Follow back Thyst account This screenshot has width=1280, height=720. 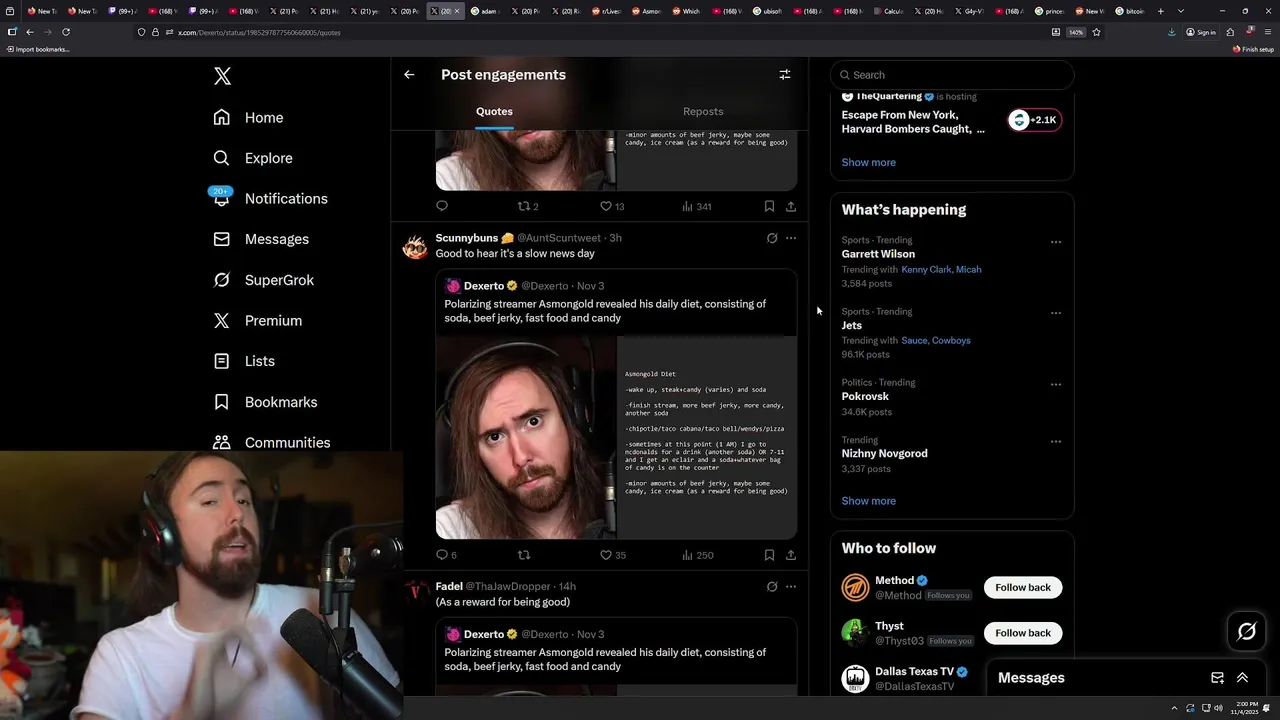pyautogui.click(x=1023, y=633)
